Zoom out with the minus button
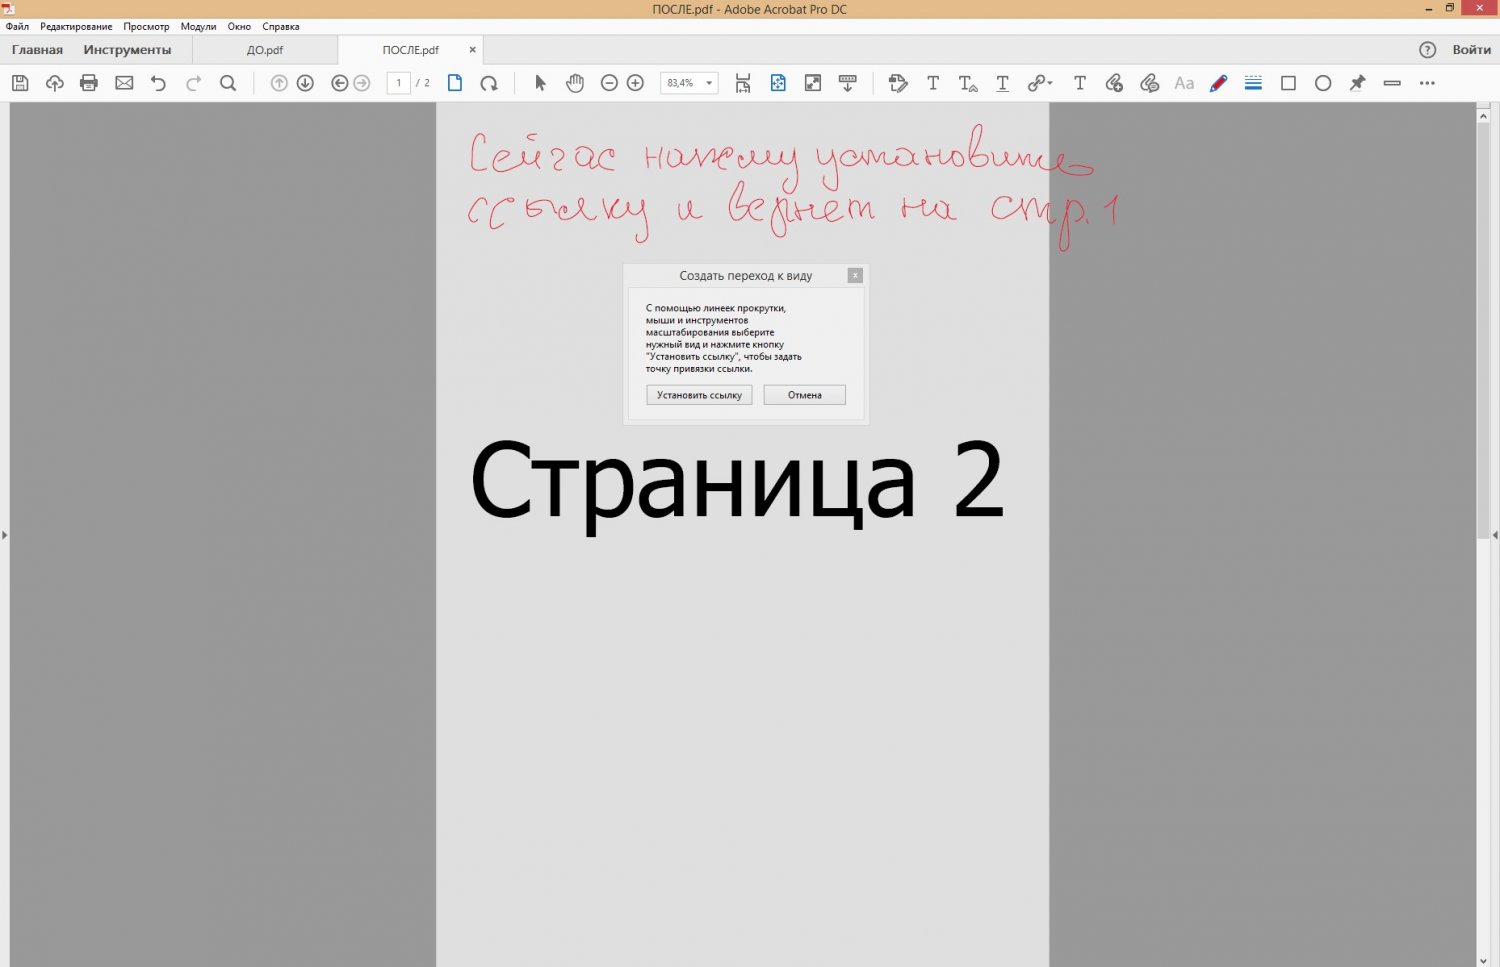1500x967 pixels. point(609,83)
